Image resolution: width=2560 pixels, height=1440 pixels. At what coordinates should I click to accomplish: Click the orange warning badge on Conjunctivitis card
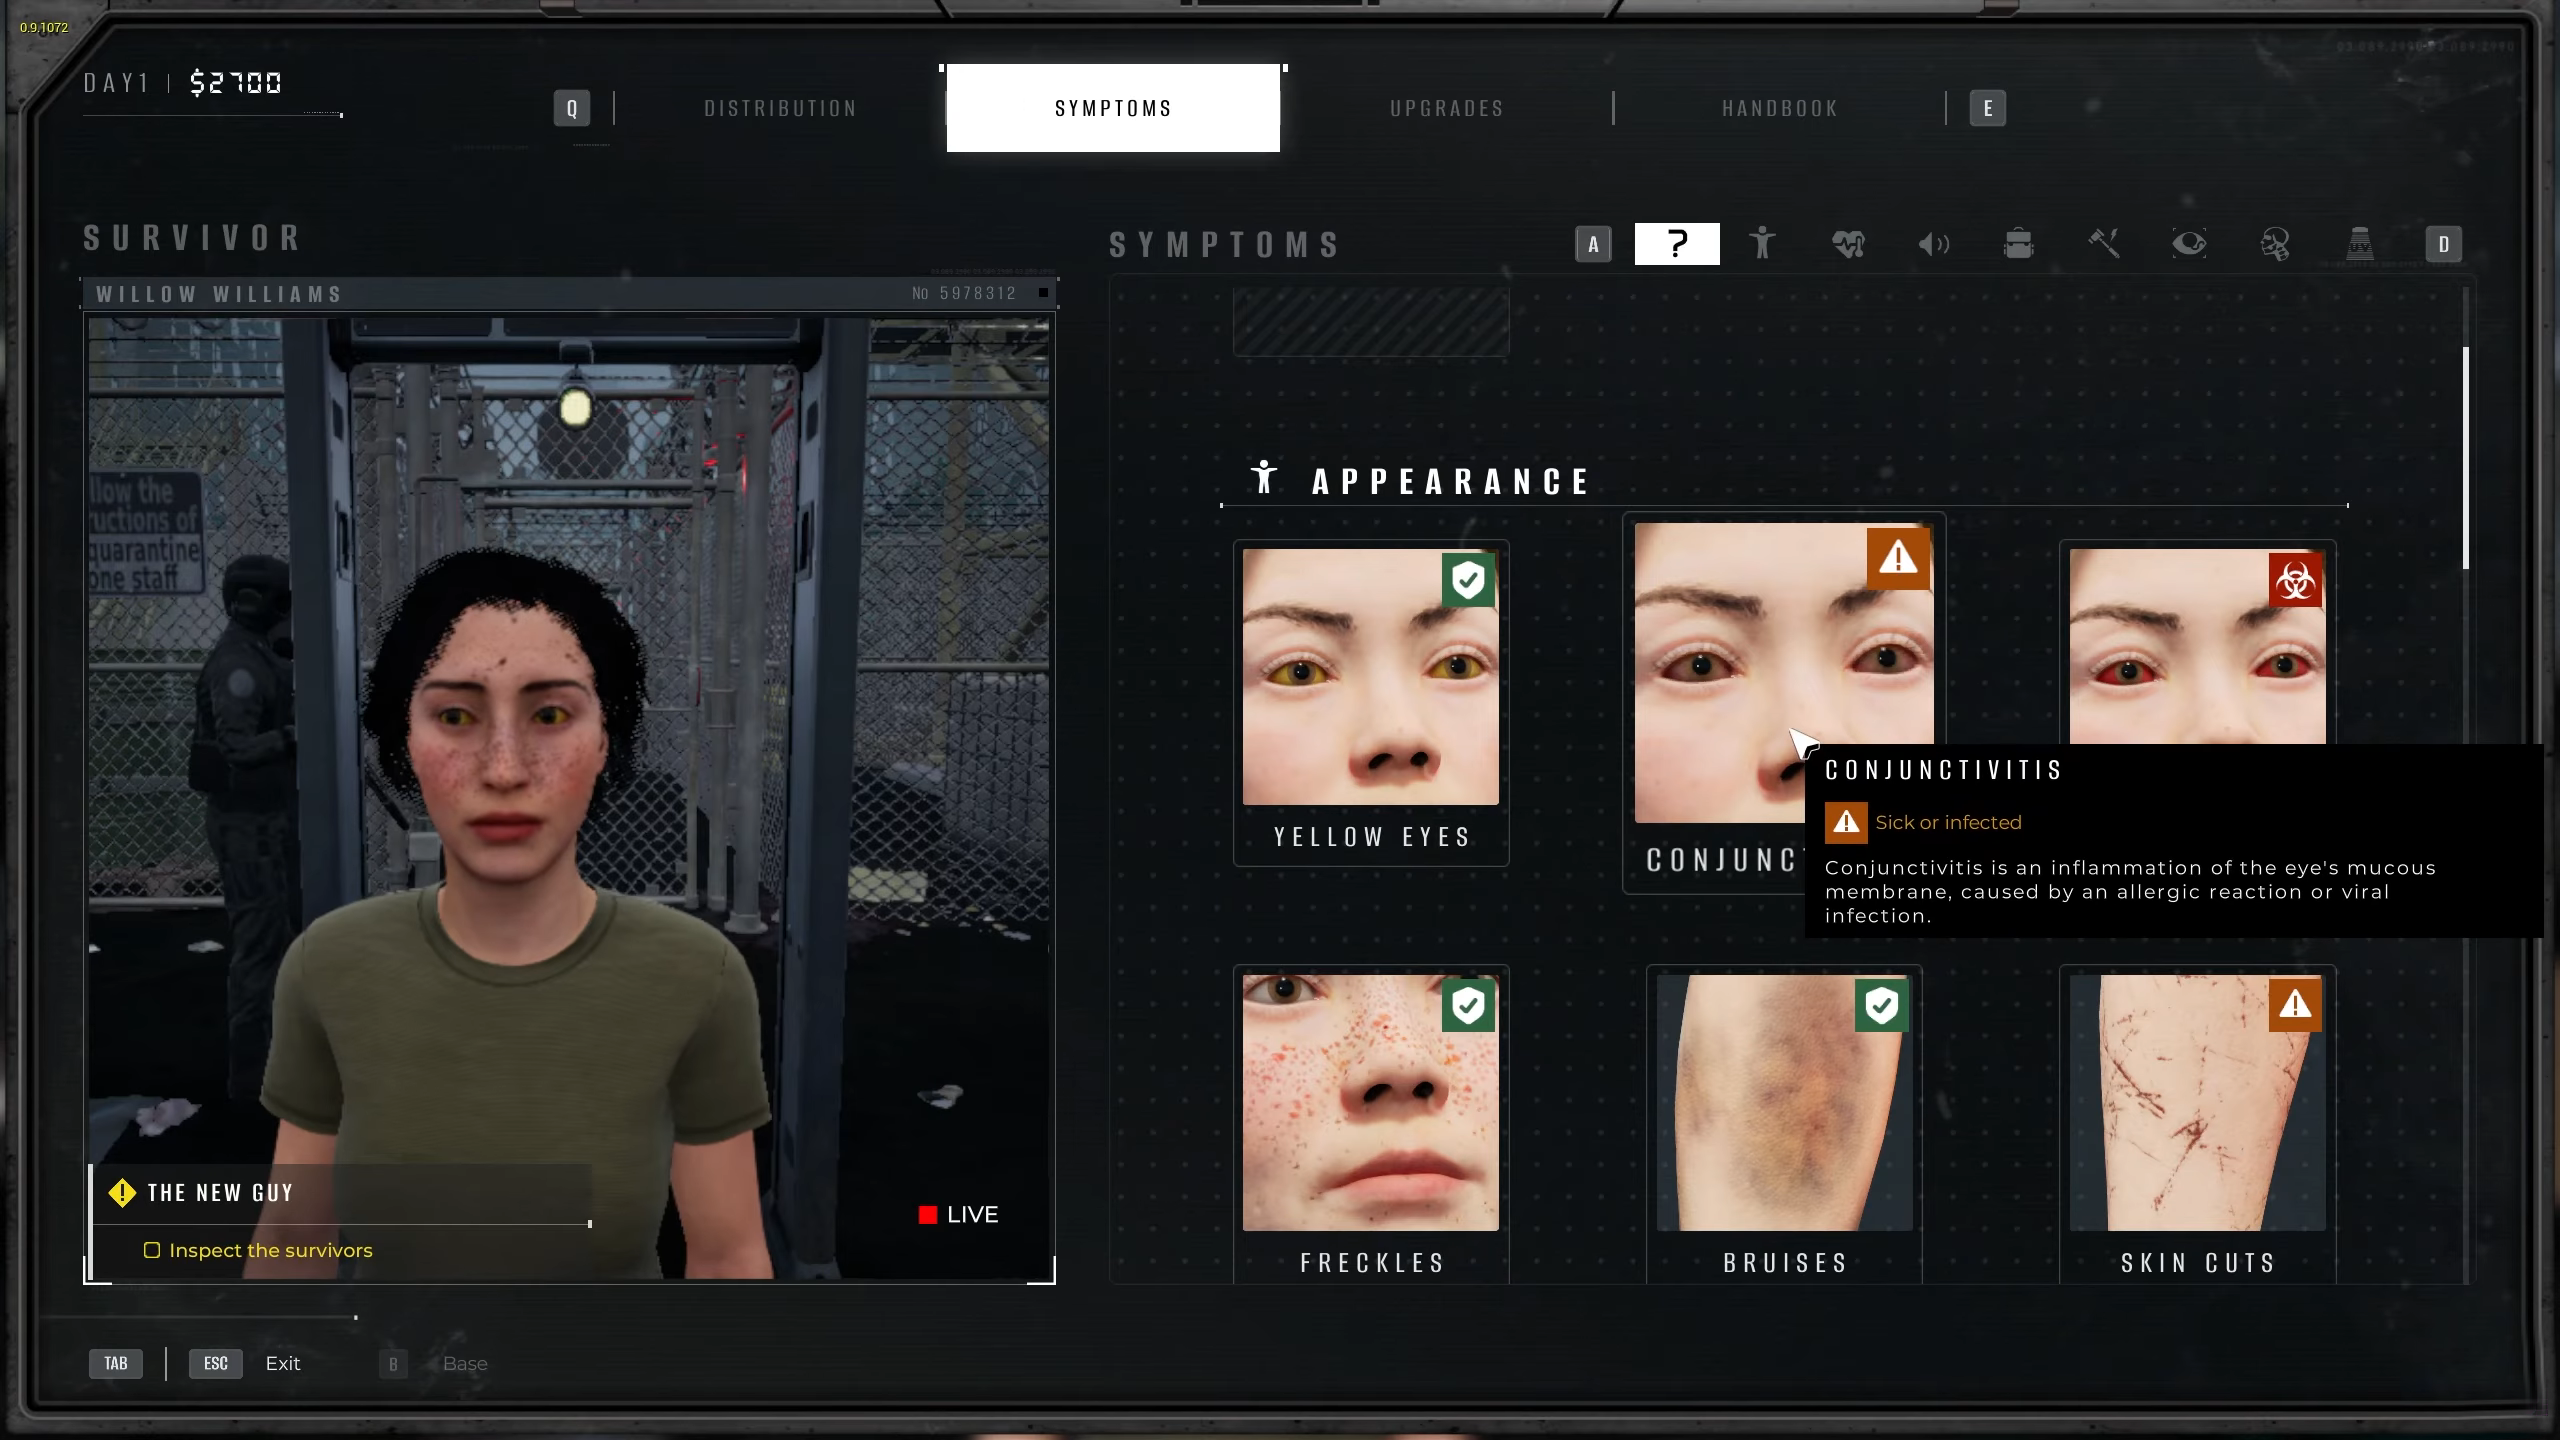(1898, 557)
